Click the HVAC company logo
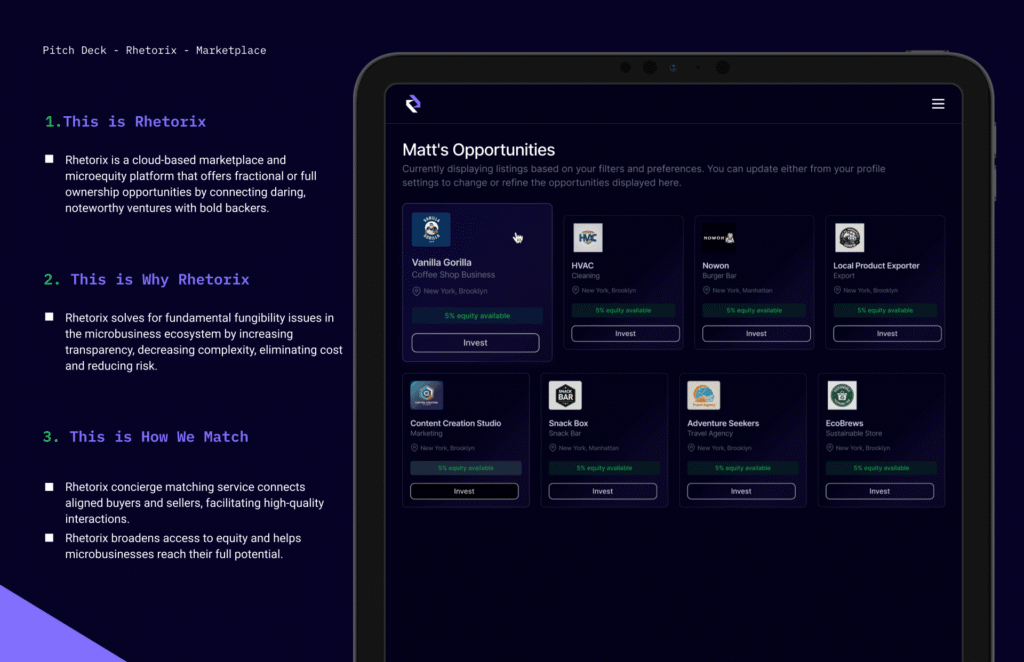1024x662 pixels. [x=587, y=238]
